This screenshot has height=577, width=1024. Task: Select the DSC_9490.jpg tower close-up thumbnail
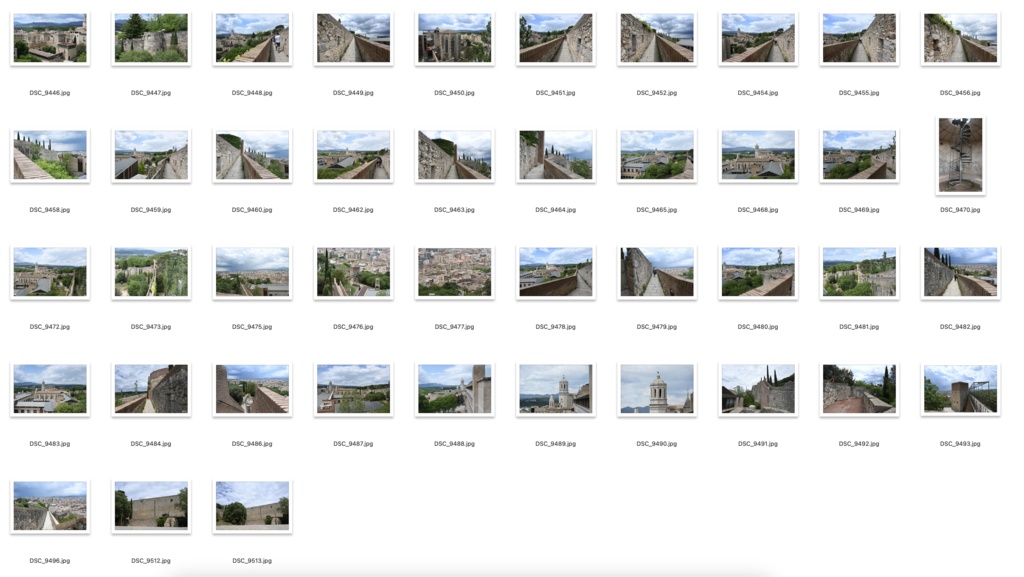pyautogui.click(x=657, y=389)
